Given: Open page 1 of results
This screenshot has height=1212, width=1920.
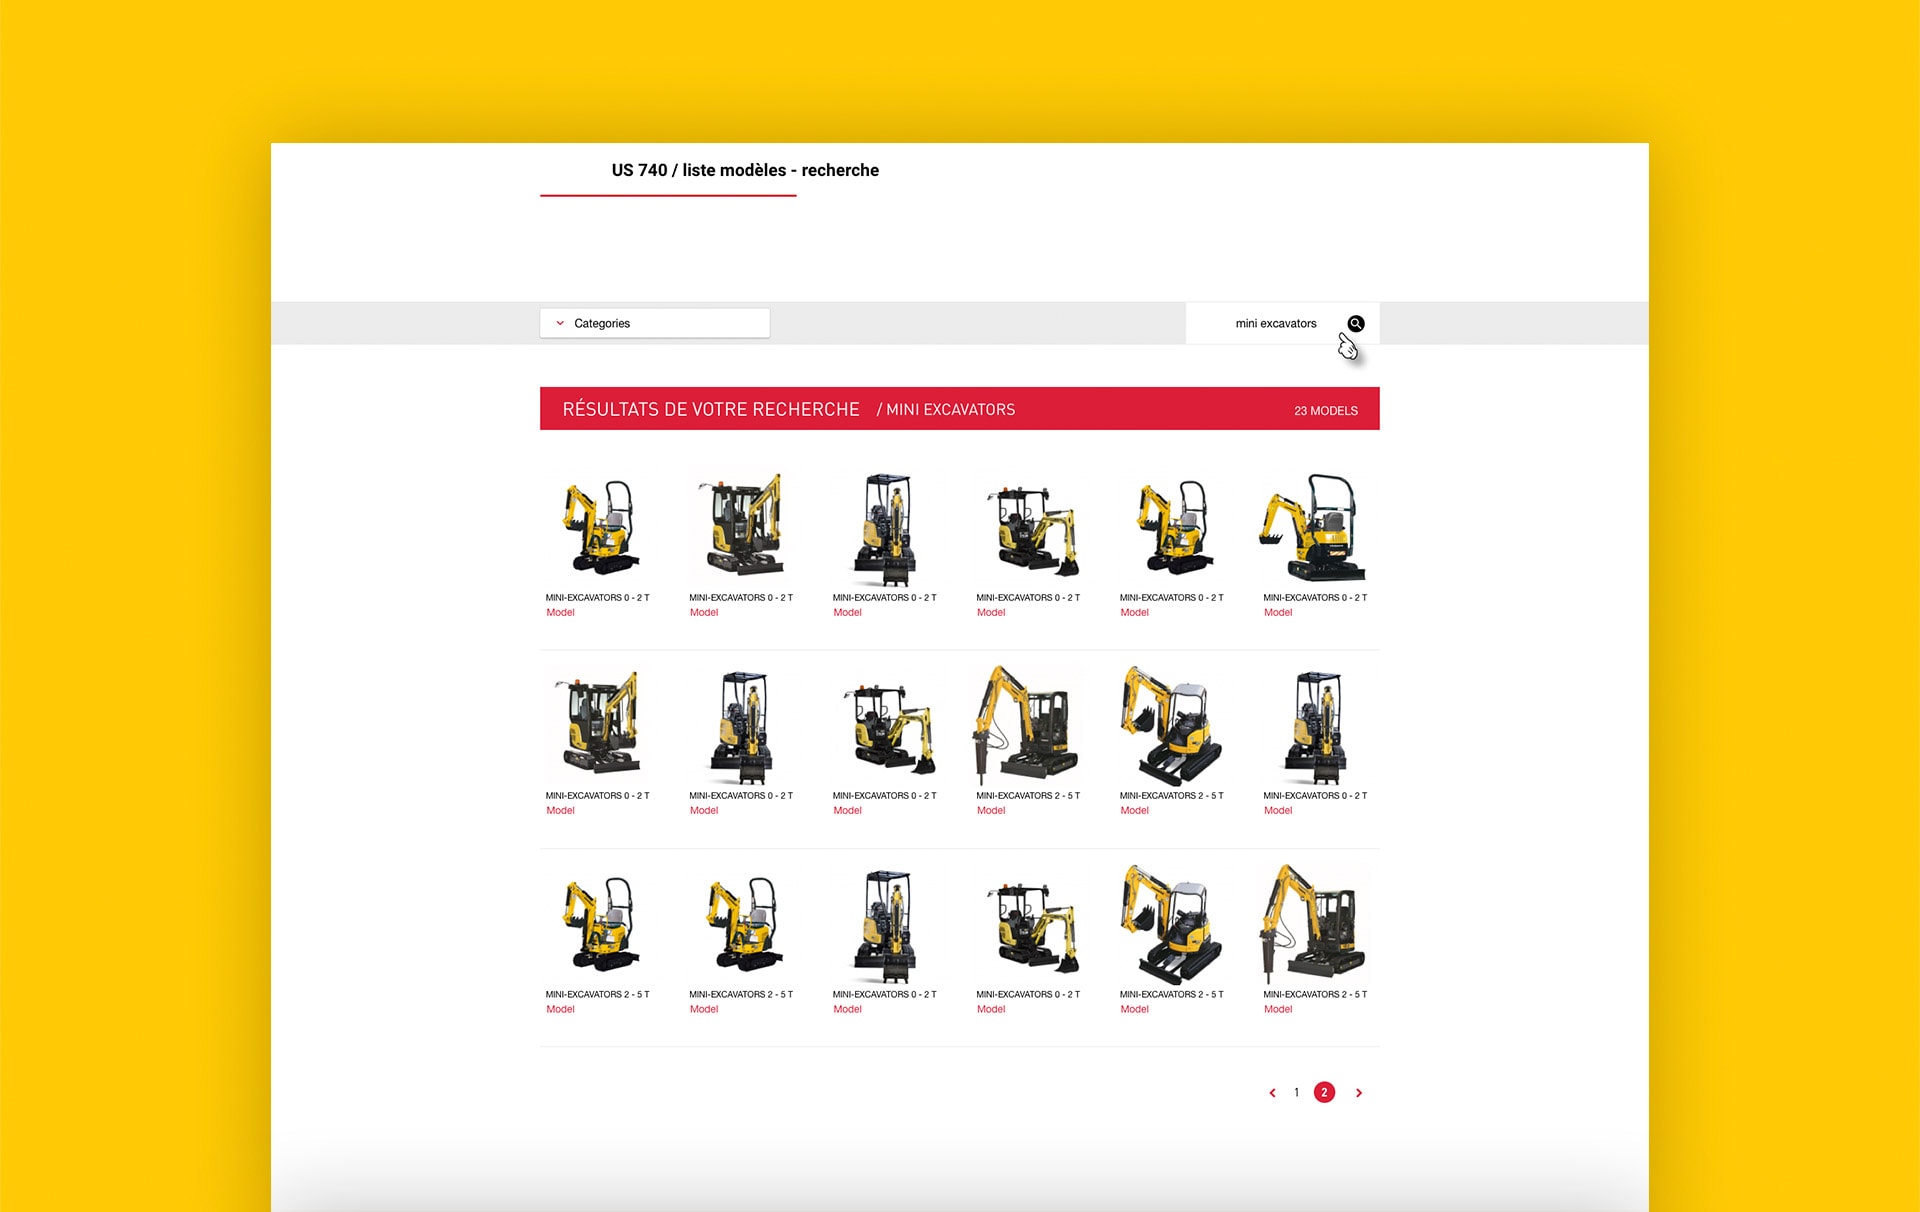Looking at the screenshot, I should click(x=1297, y=1092).
